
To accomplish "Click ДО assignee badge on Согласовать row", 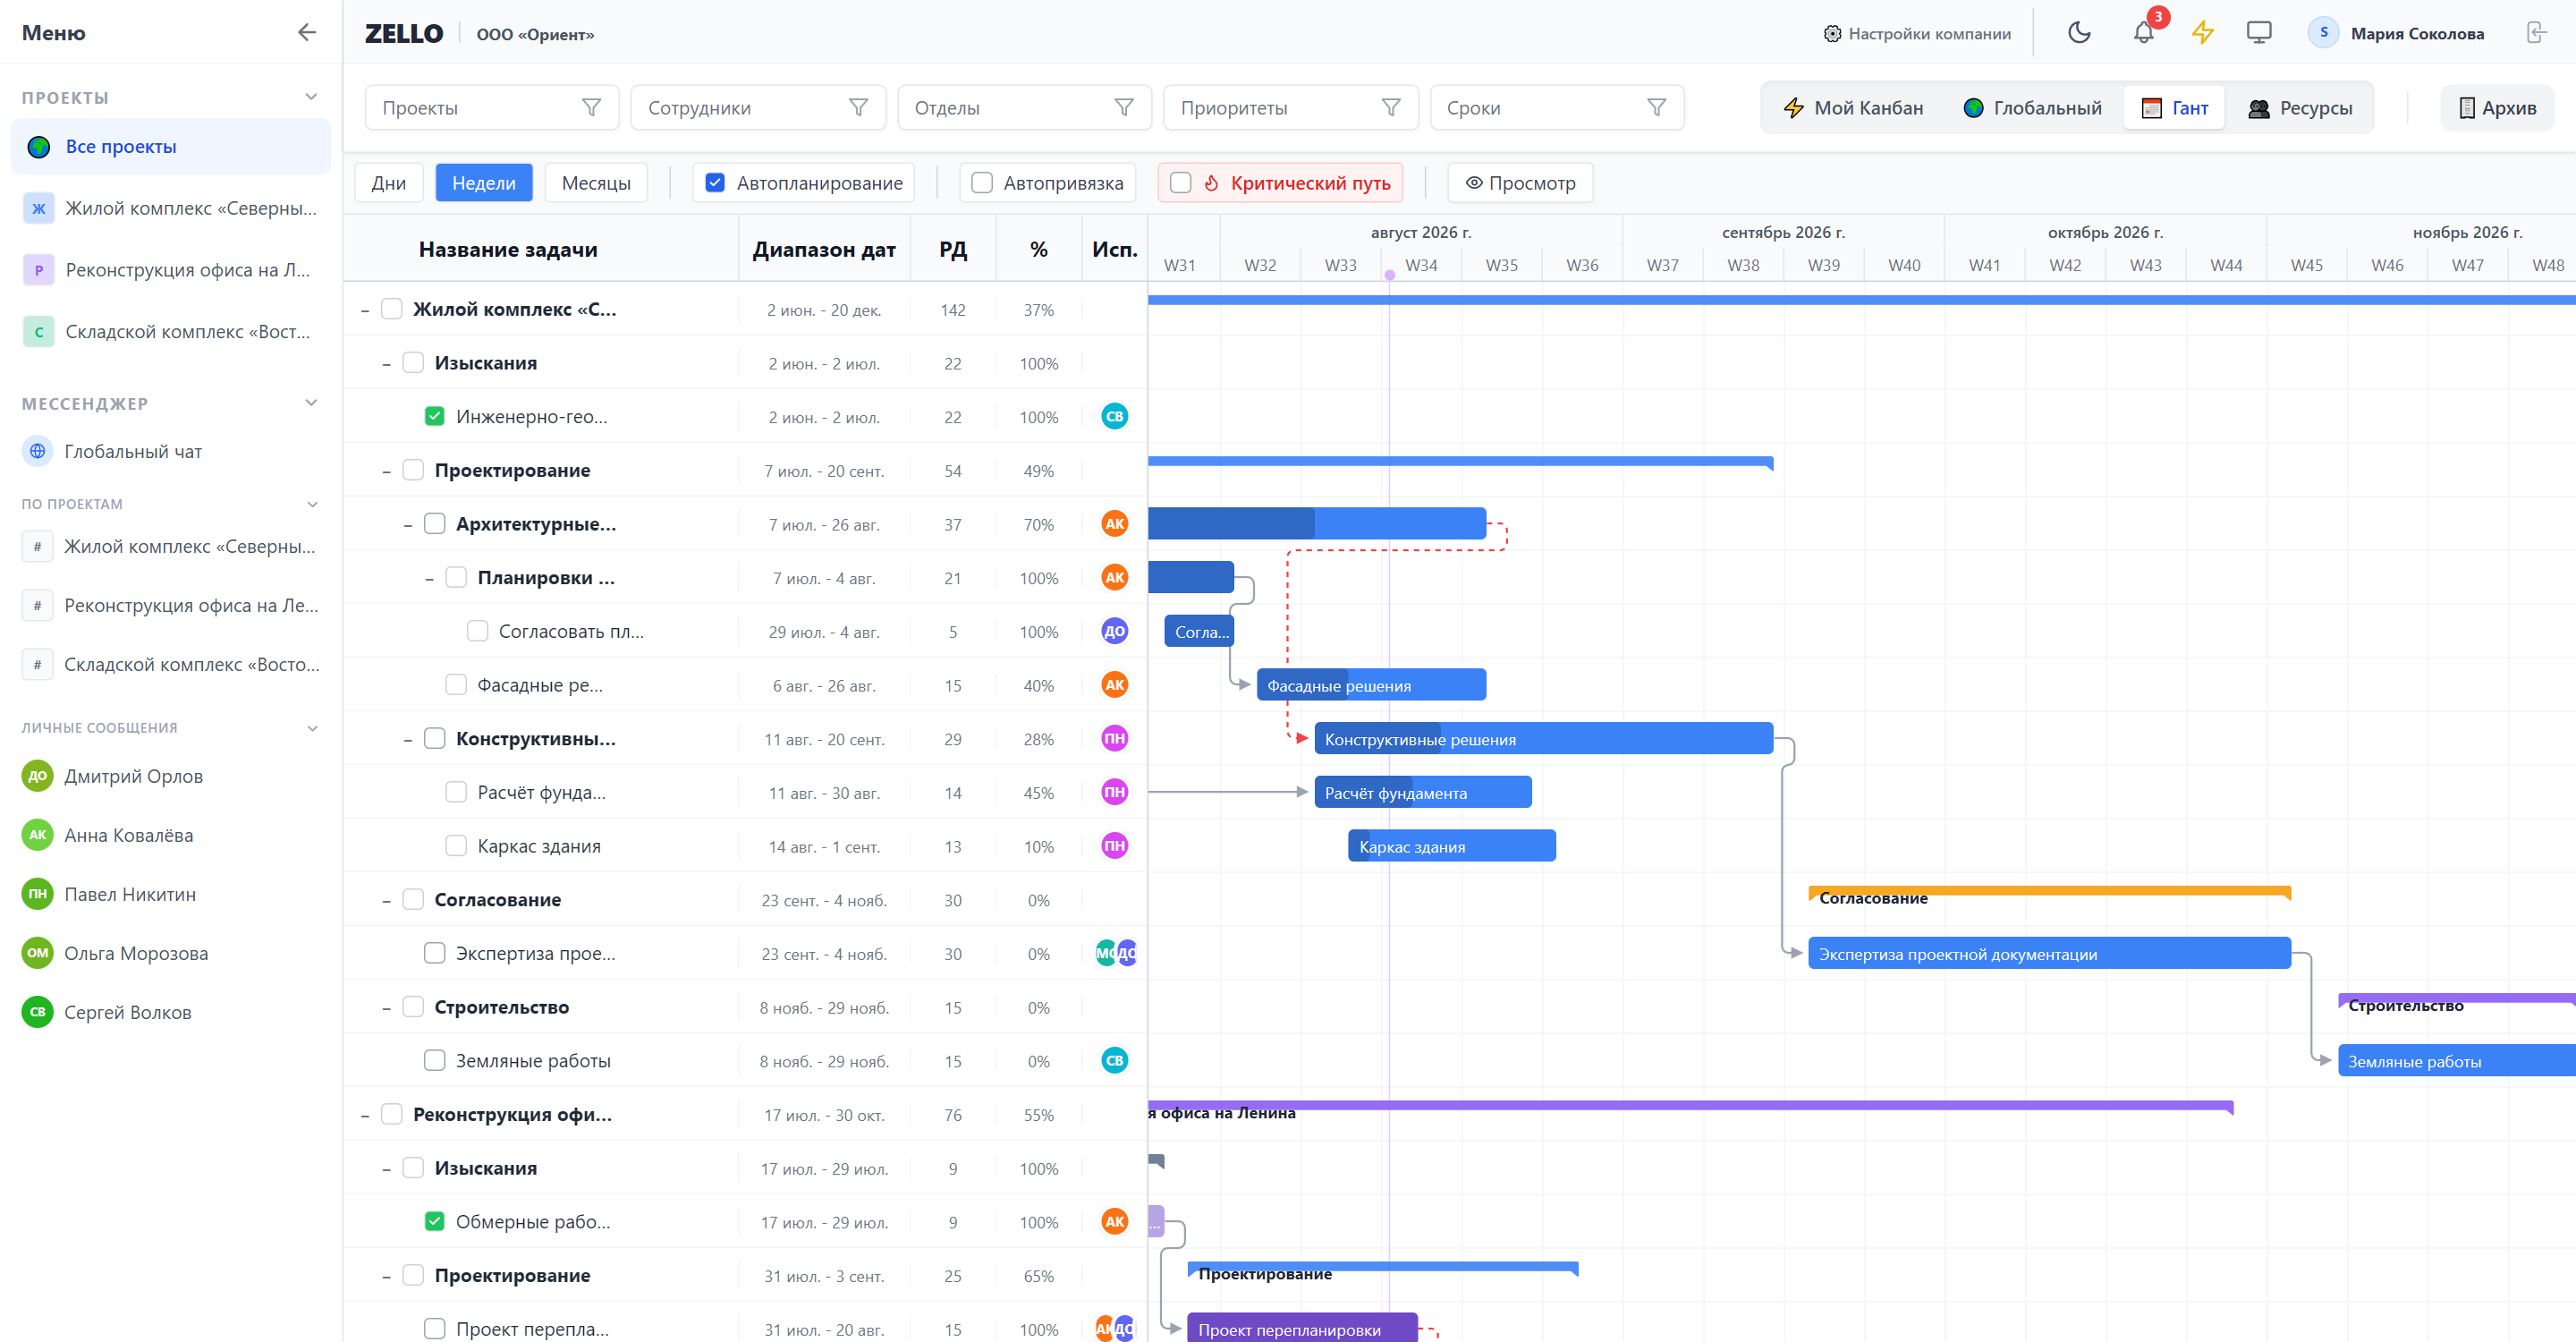I will (x=1114, y=631).
